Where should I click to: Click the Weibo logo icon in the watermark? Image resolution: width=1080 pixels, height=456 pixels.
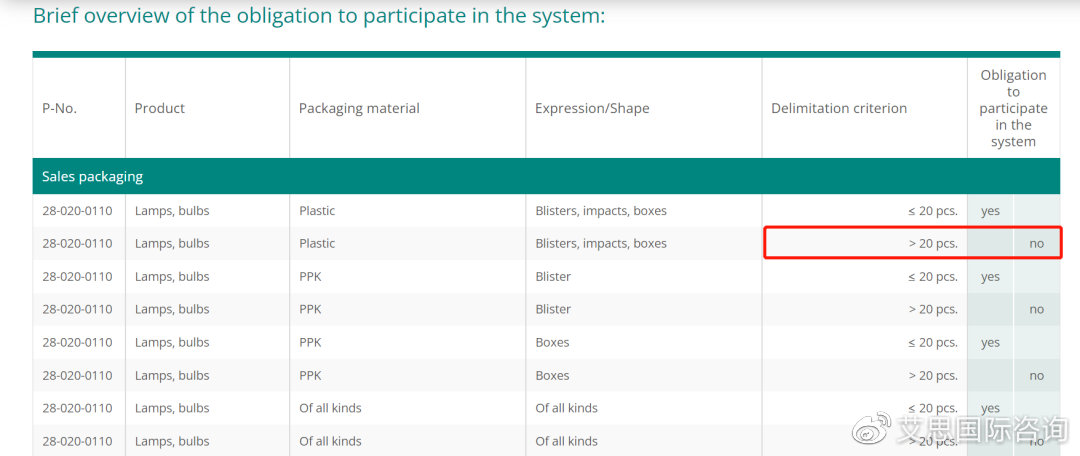(x=870, y=431)
